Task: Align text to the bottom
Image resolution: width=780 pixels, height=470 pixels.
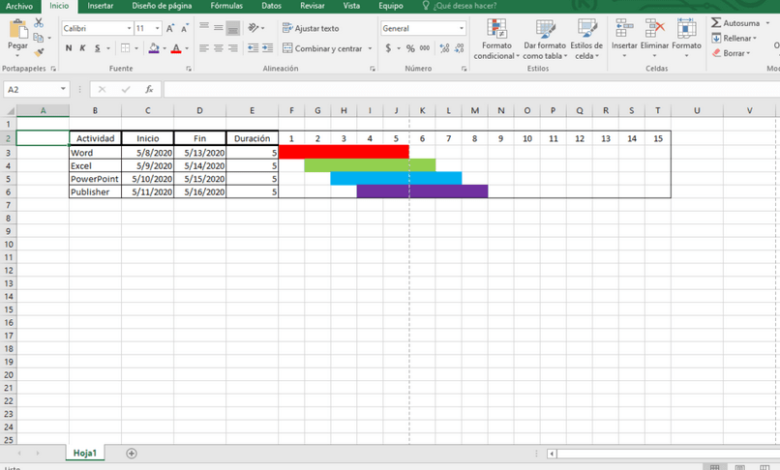Action: coord(233,28)
